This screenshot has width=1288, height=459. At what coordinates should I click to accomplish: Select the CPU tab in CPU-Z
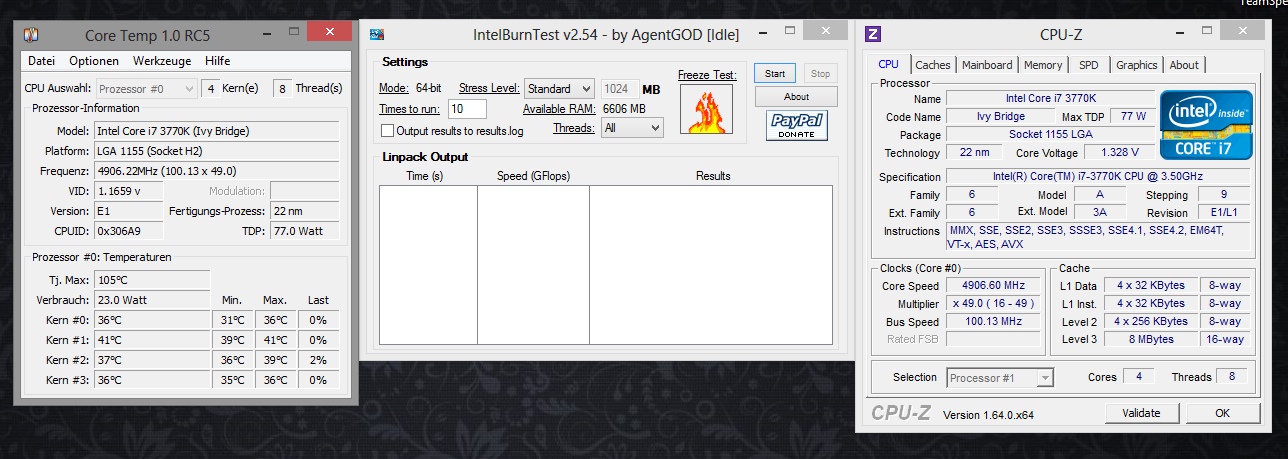(x=888, y=64)
